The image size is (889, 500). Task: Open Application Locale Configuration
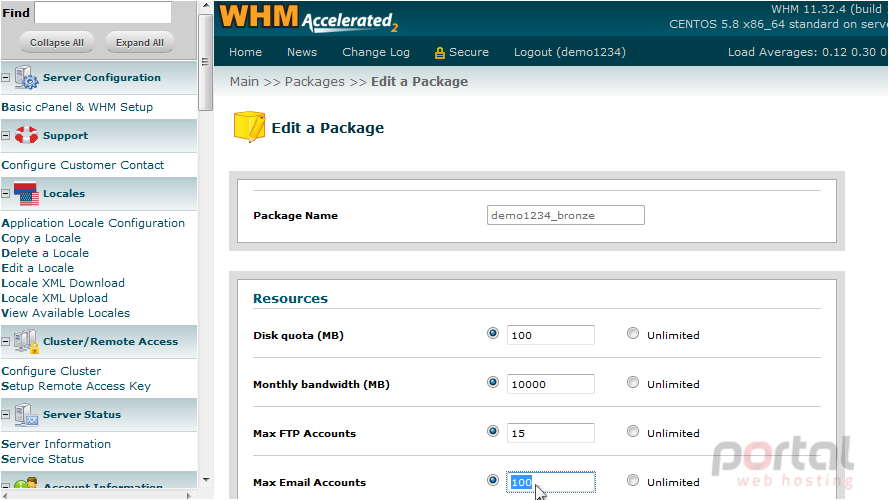point(93,223)
